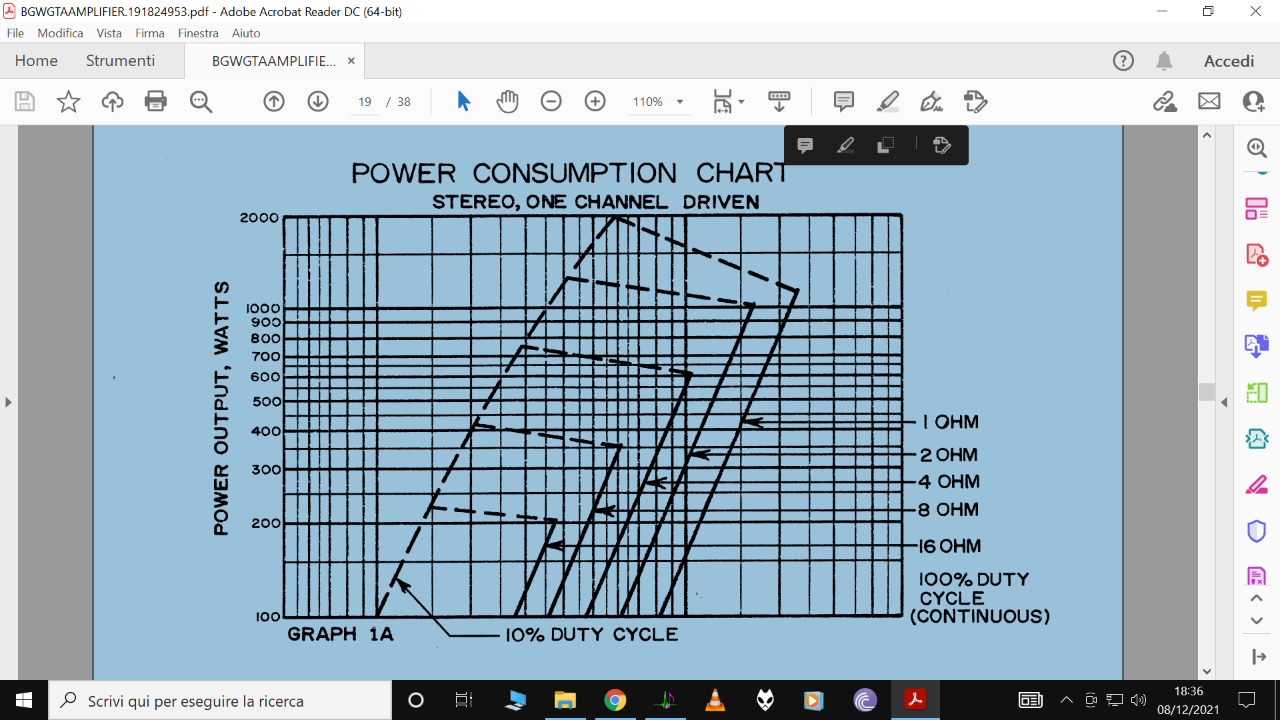1280x720 pixels.
Task: Open the Modifica menu
Action: [61, 33]
